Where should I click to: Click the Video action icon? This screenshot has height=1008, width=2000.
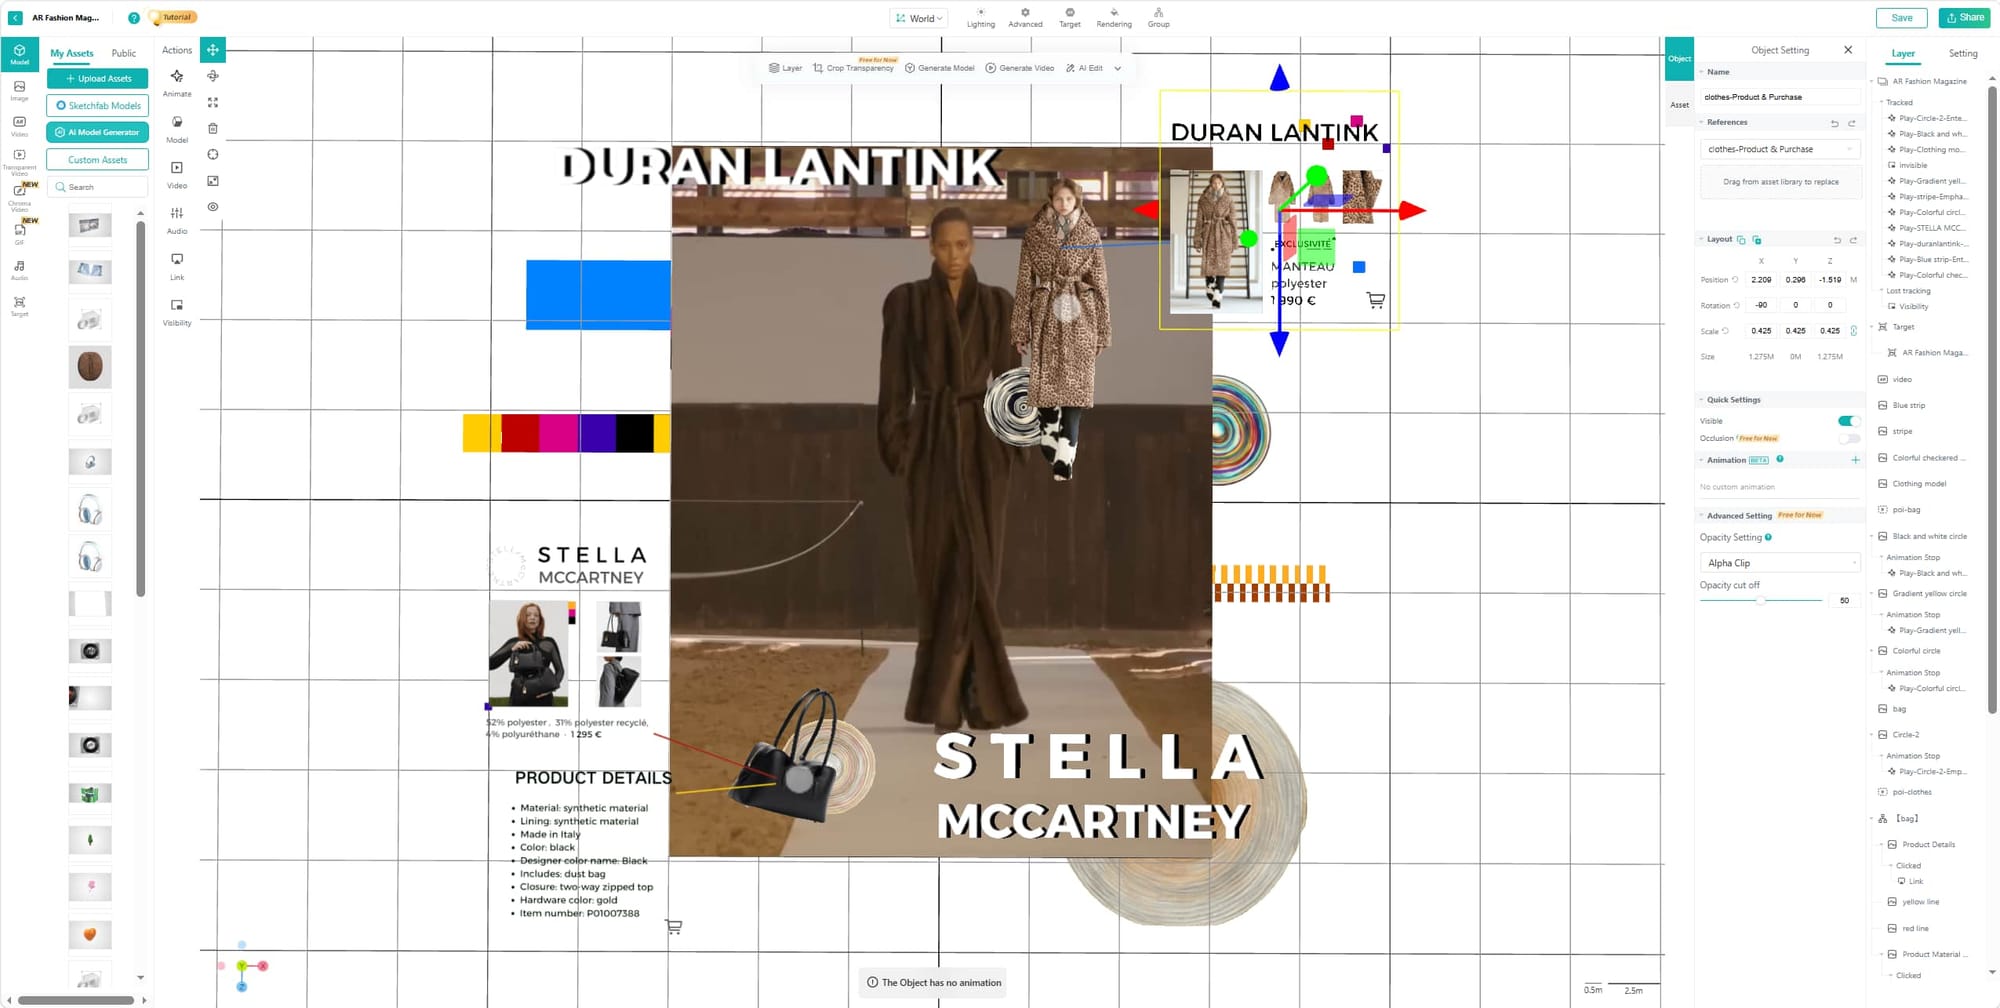point(177,174)
